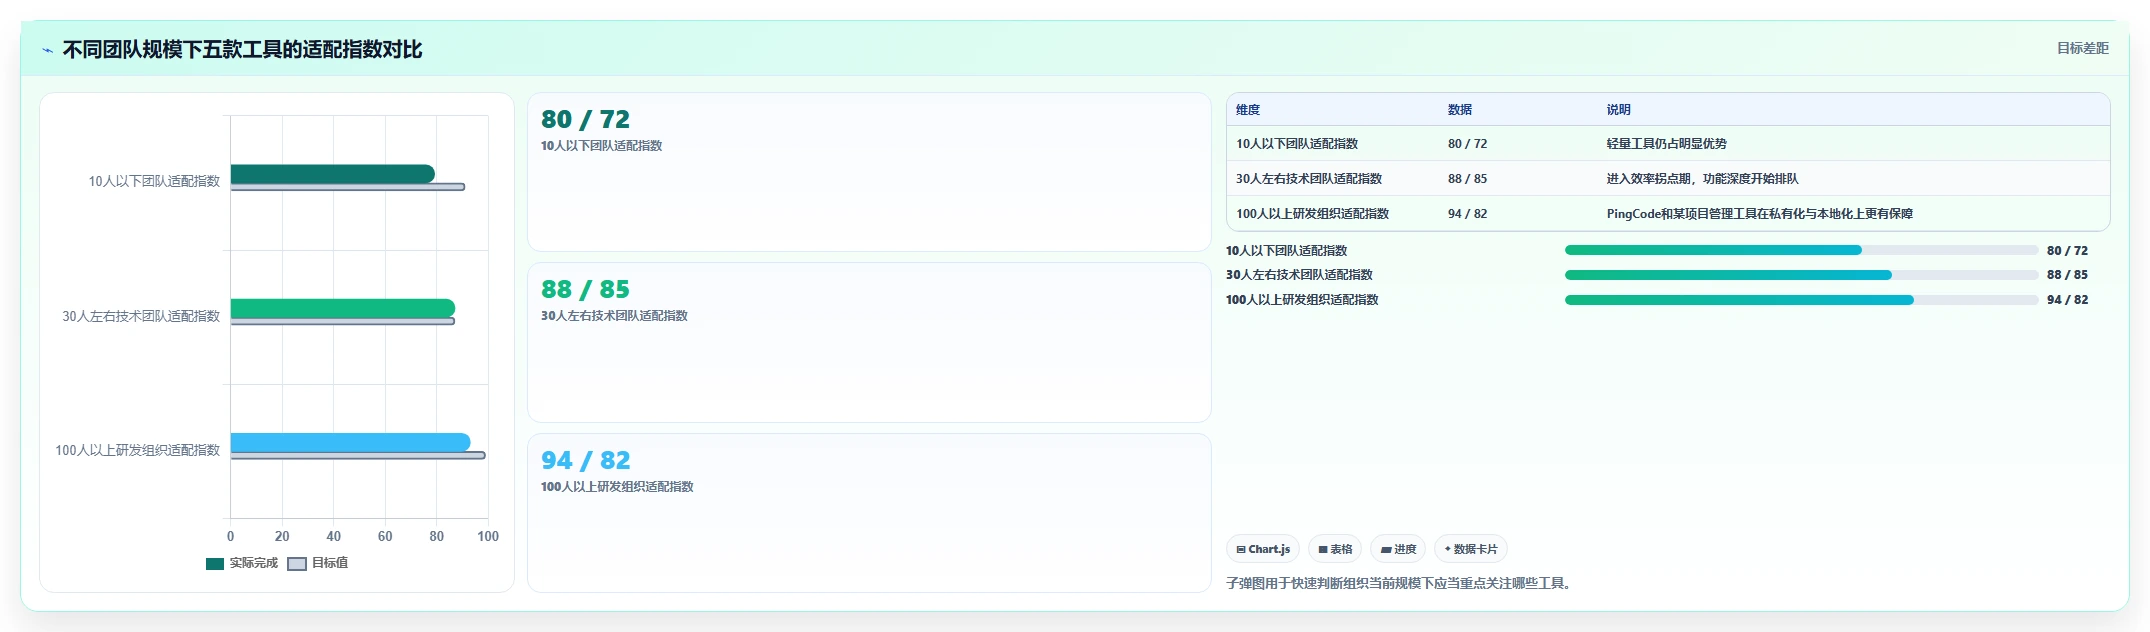Click the dark green bar for 10人以下团队
The image size is (2150, 632).
tap(333, 174)
